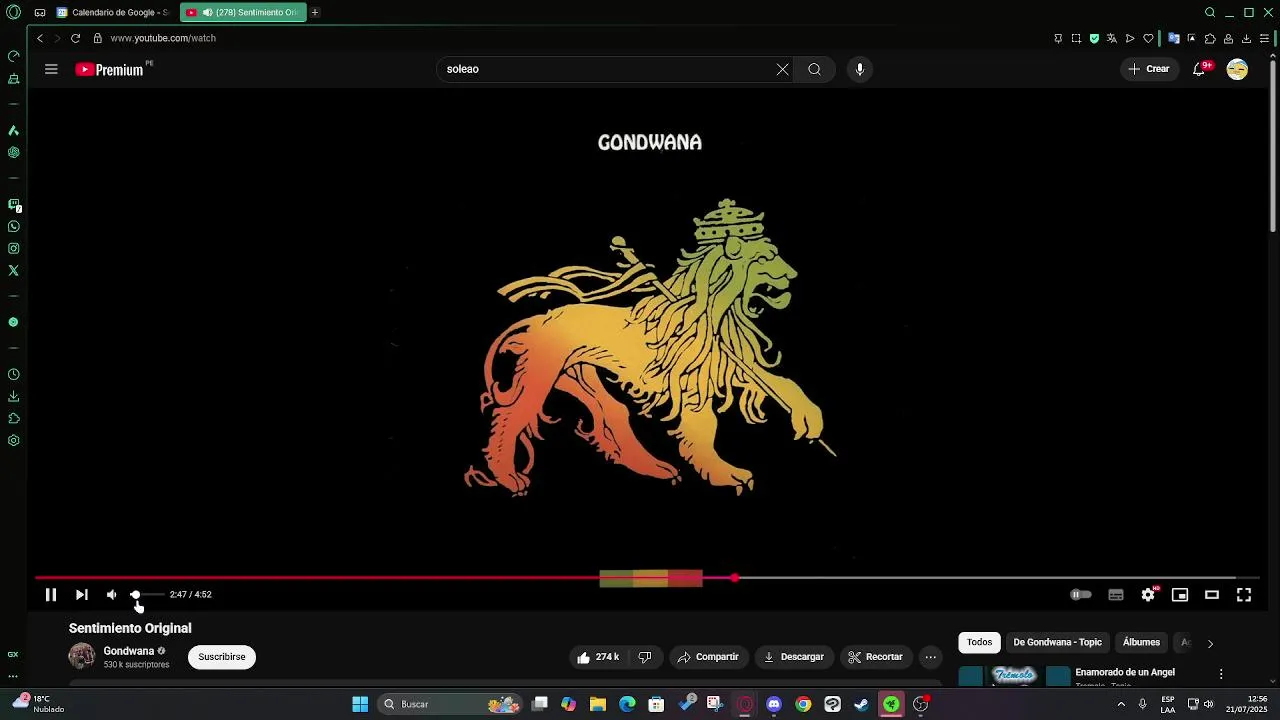The image size is (1280, 720).
Task: Open 'Enamorado de un Angel' video options
Action: coord(1221,674)
